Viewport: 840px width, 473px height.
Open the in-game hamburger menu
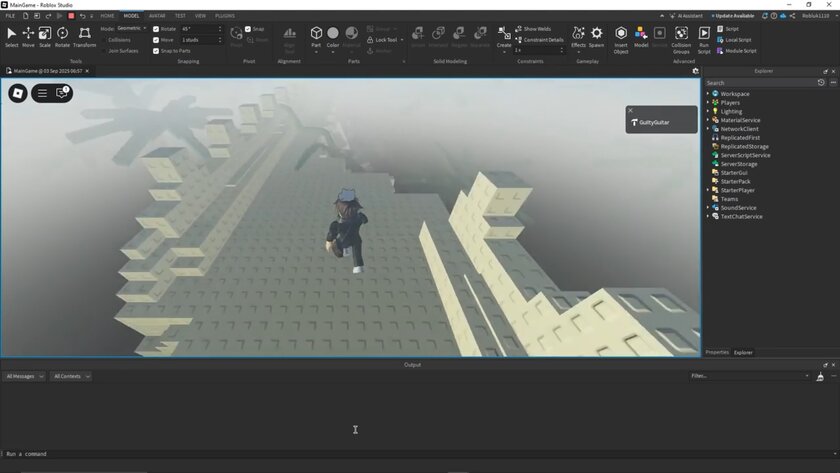tap(42, 93)
